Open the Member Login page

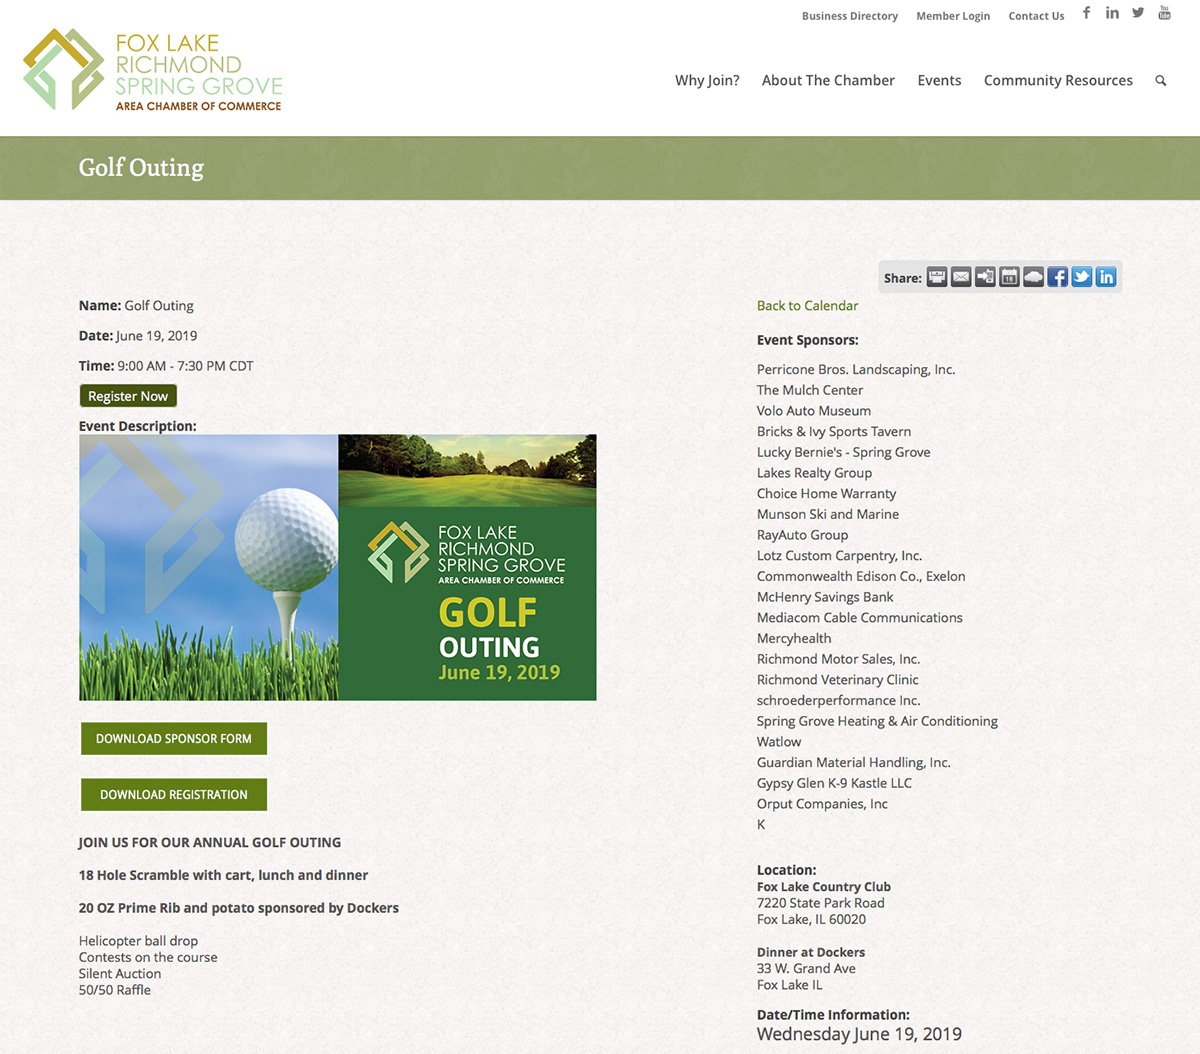[953, 16]
